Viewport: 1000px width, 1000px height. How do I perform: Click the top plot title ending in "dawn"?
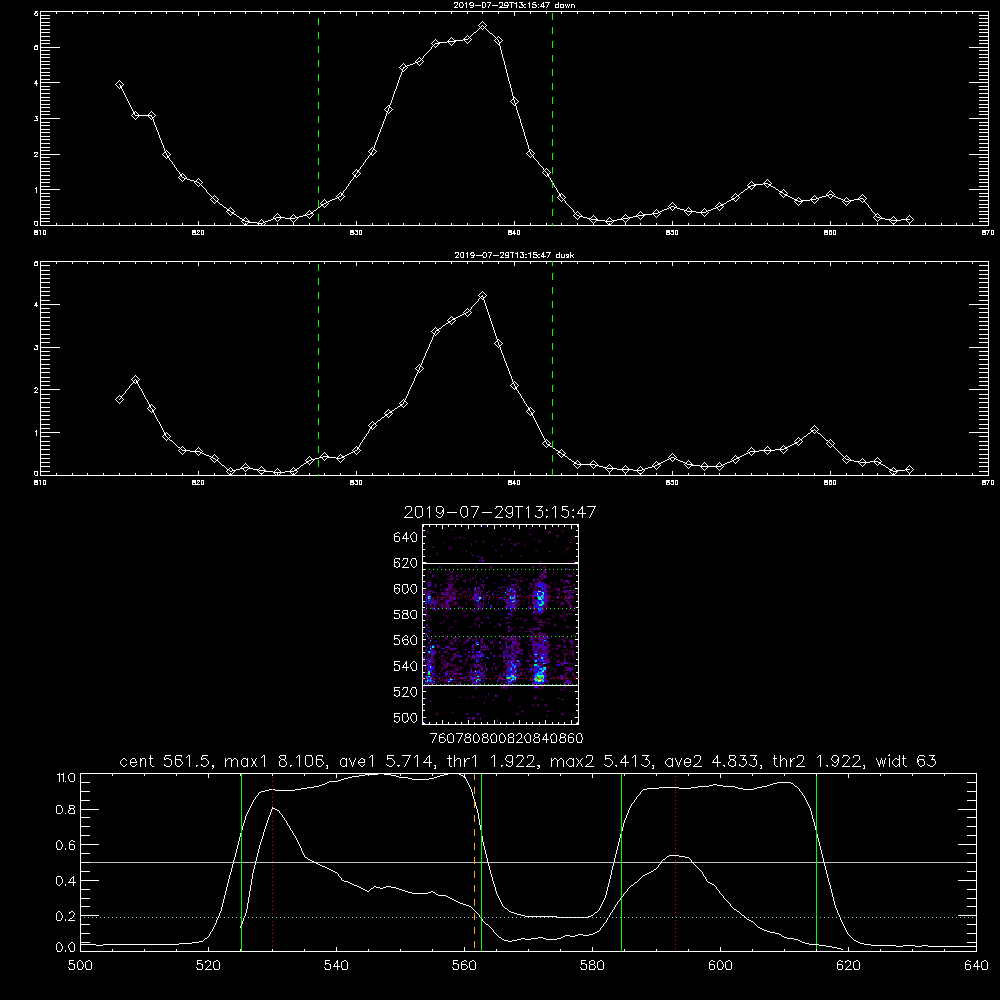pos(514,5)
